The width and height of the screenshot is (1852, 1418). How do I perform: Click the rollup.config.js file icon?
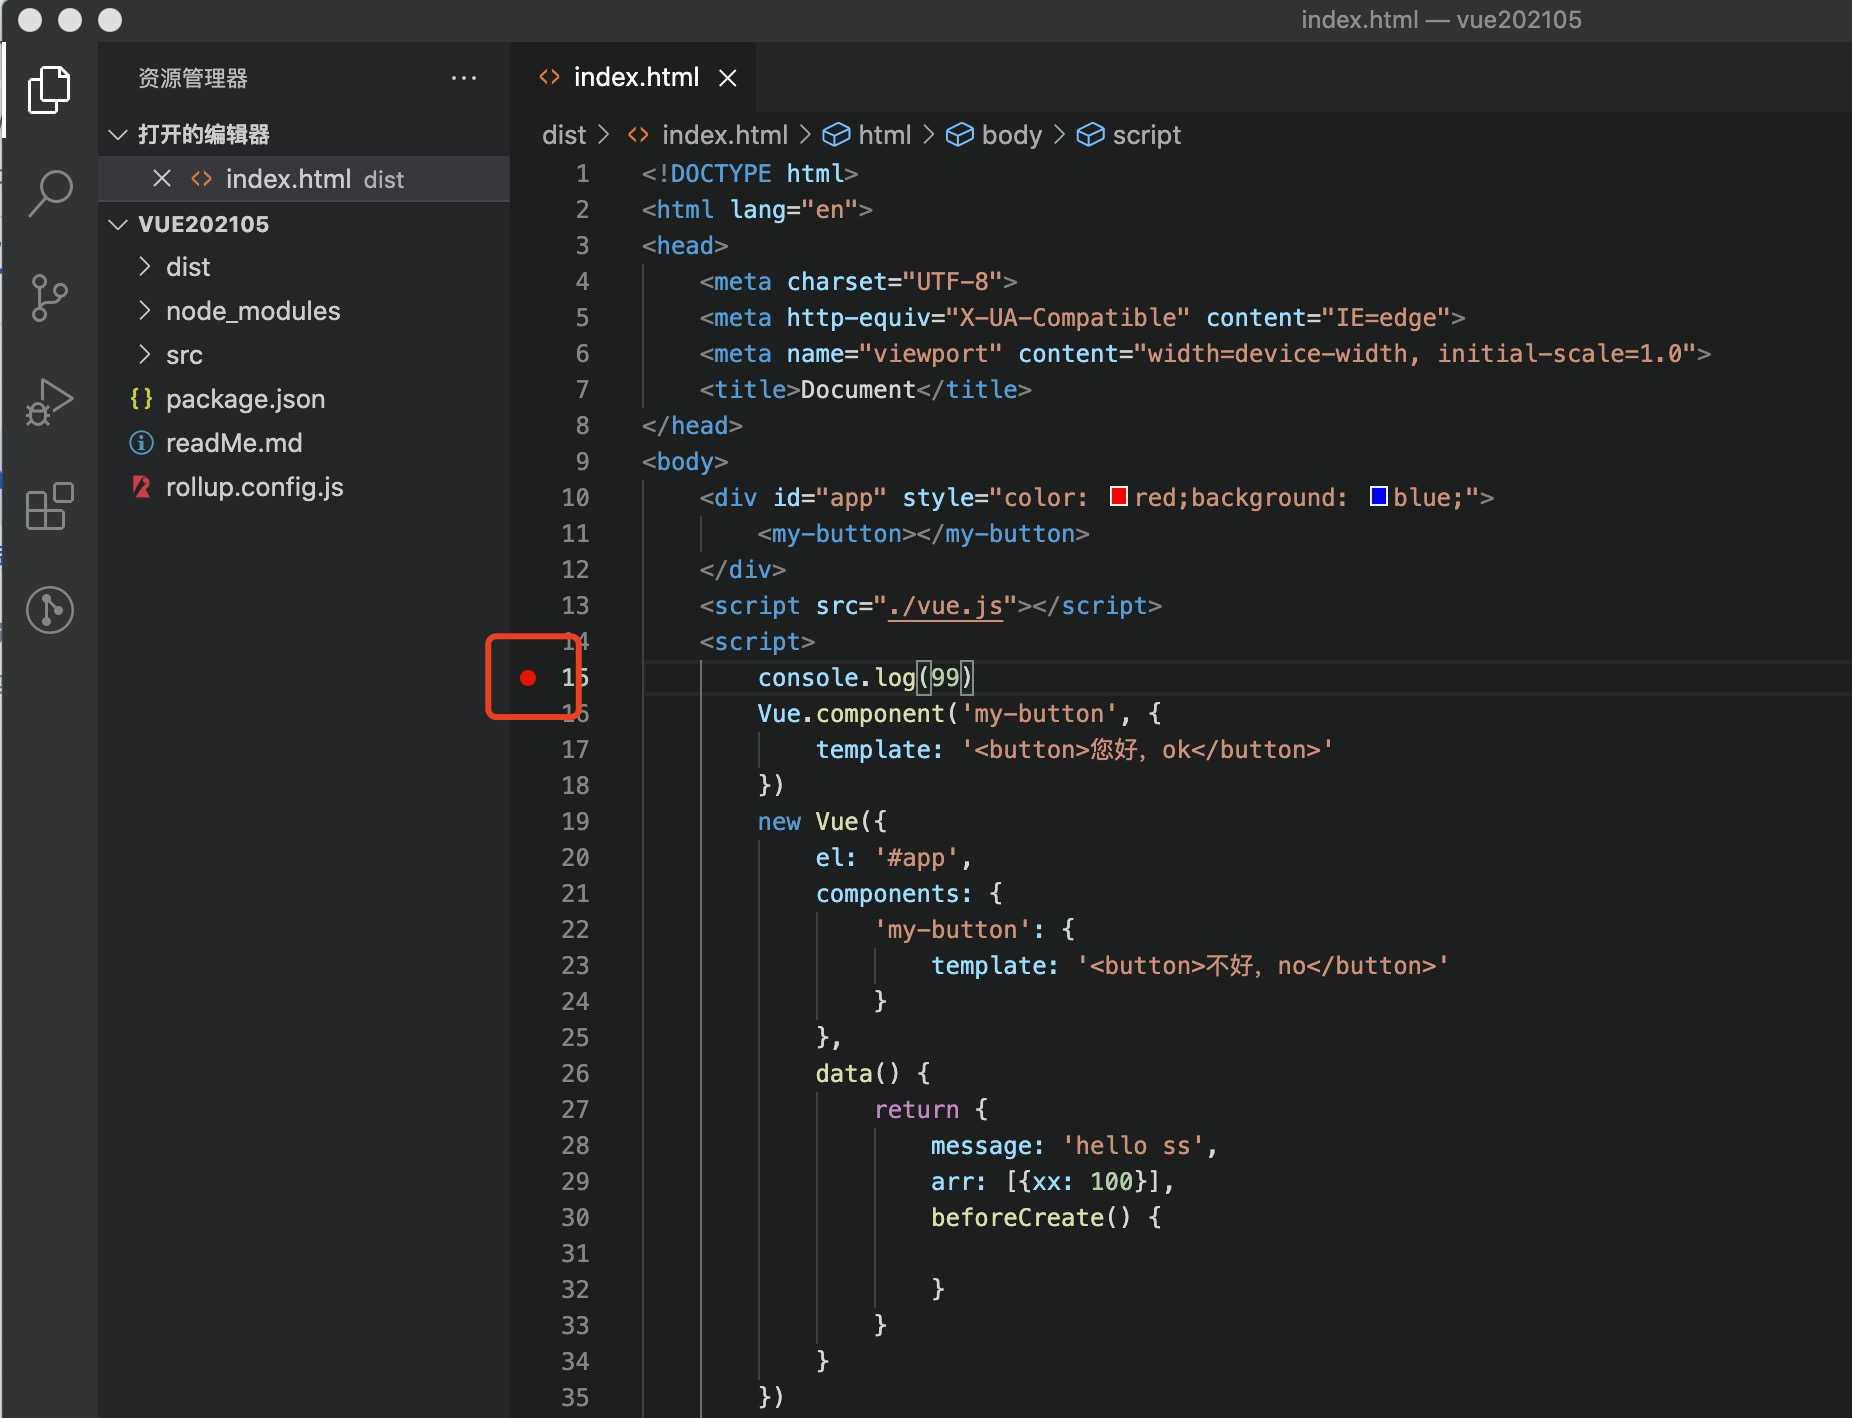[x=141, y=487]
